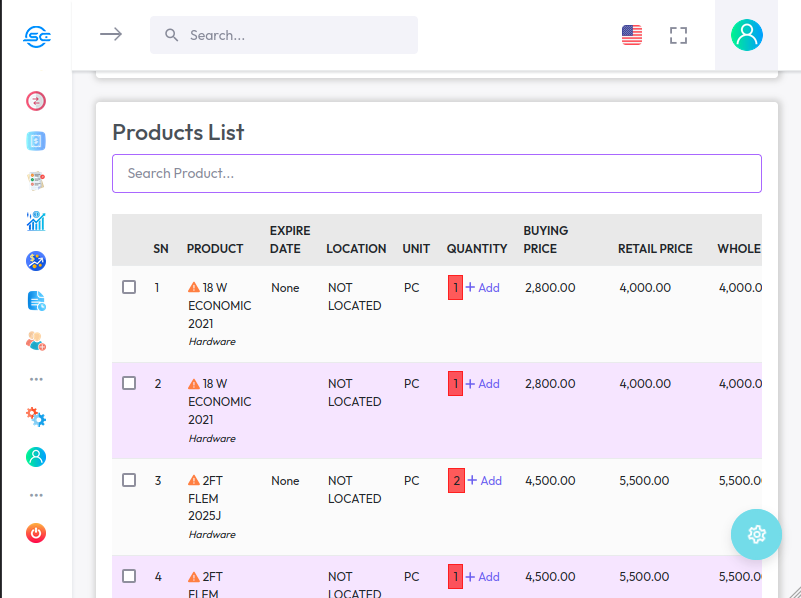Click the pink transfer arrows sidebar icon
The width and height of the screenshot is (801, 598).
point(36,101)
